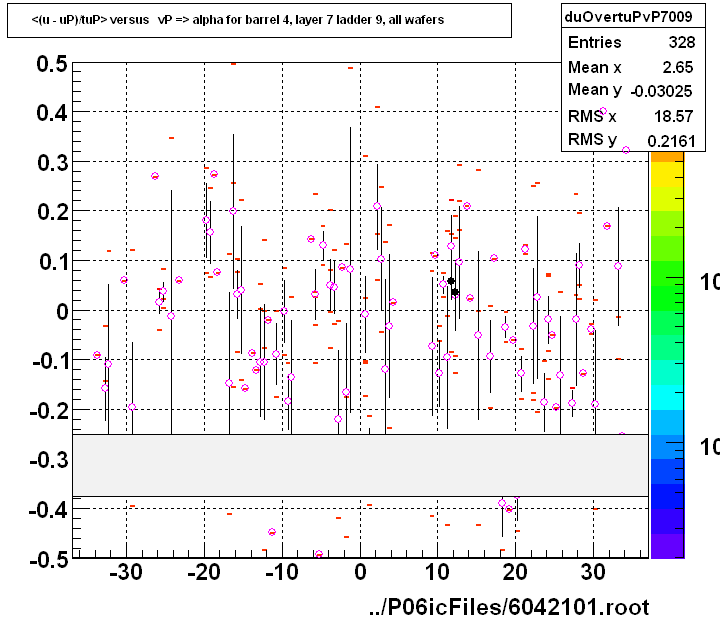Click x-axis label 30
This screenshot has height=620, width=720.
click(x=593, y=573)
